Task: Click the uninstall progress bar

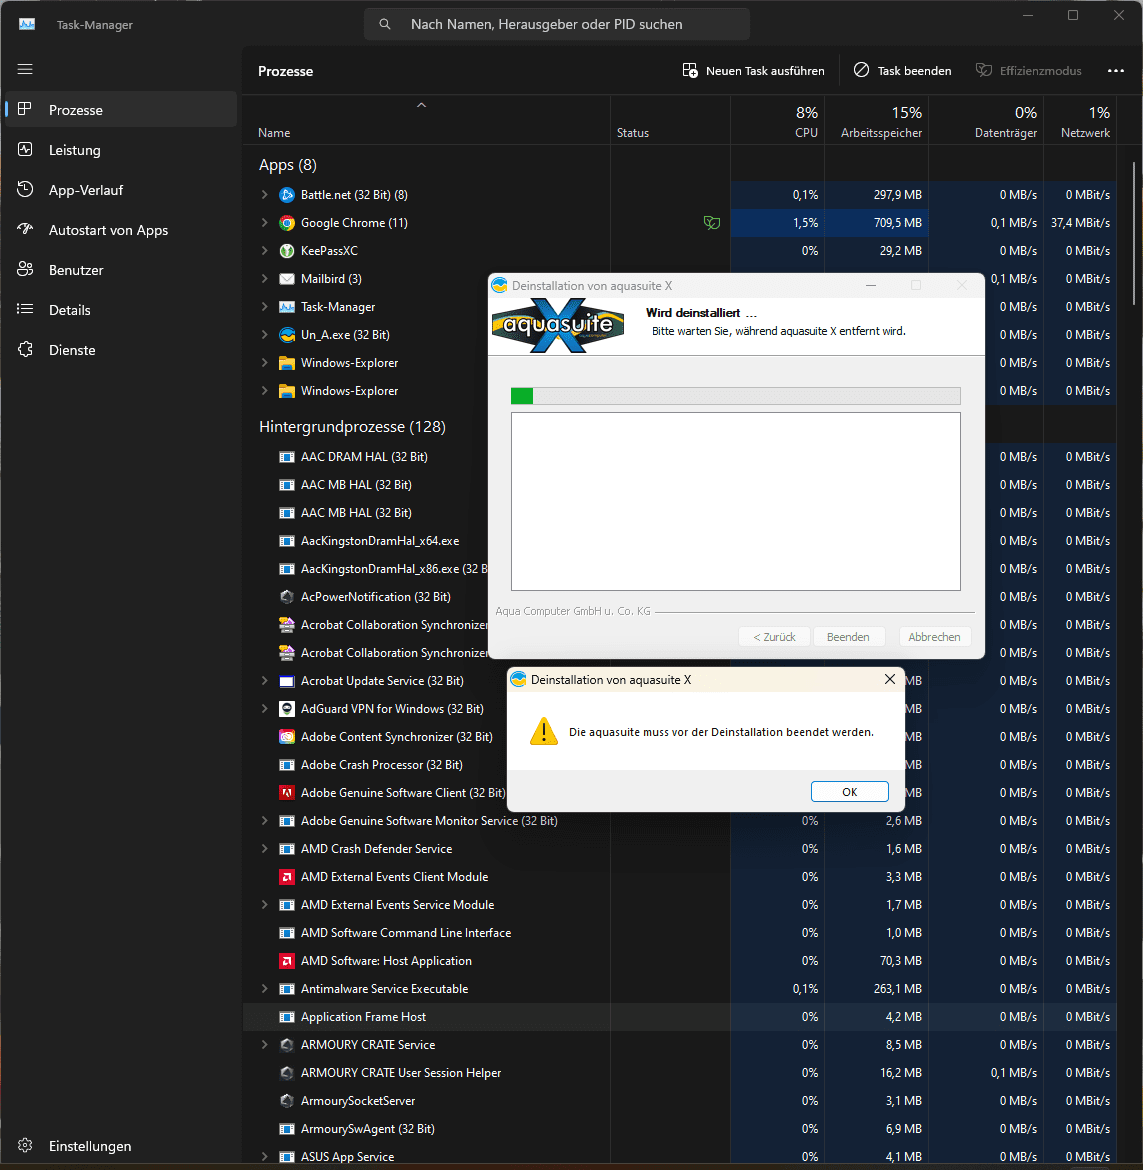Action: (736, 395)
